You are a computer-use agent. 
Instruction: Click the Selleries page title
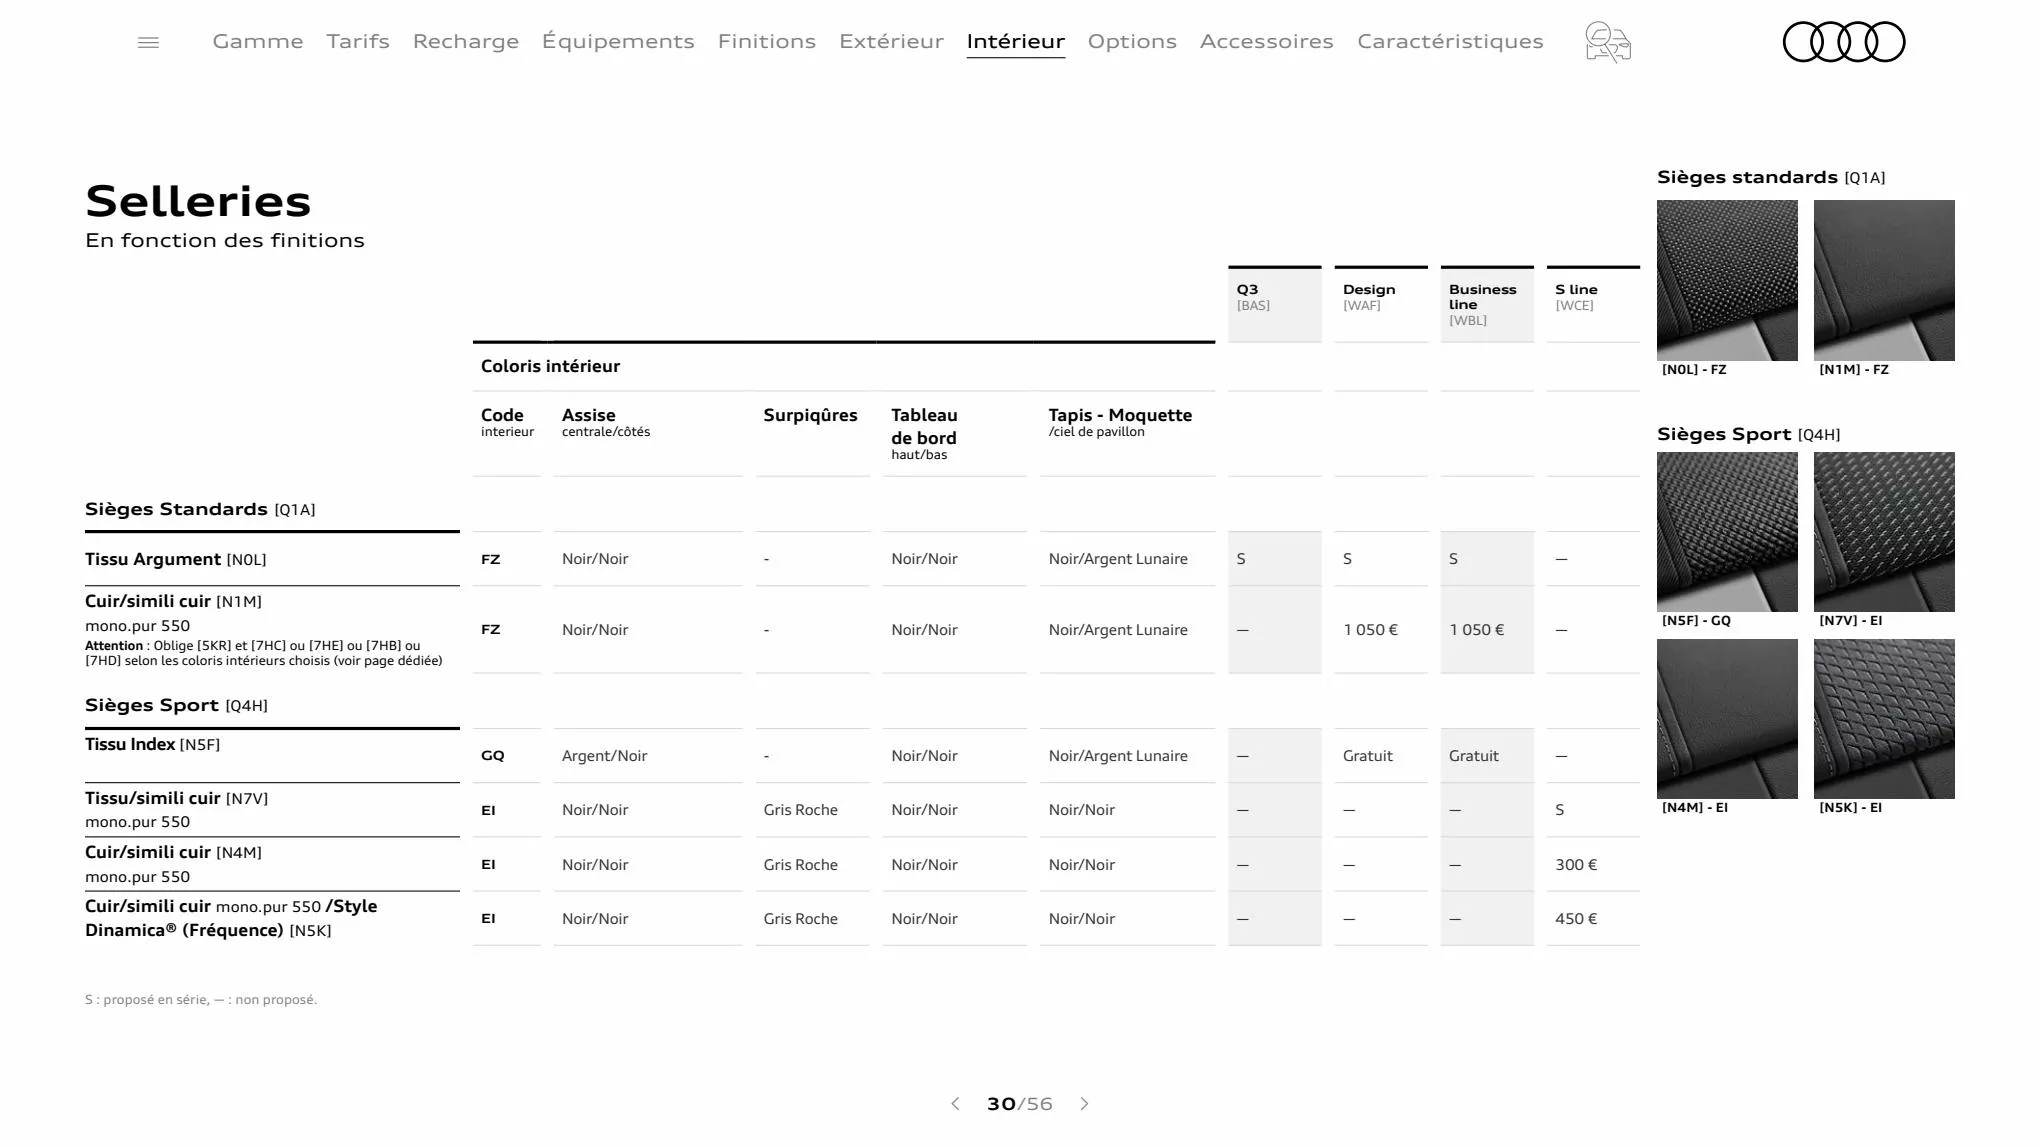198,201
